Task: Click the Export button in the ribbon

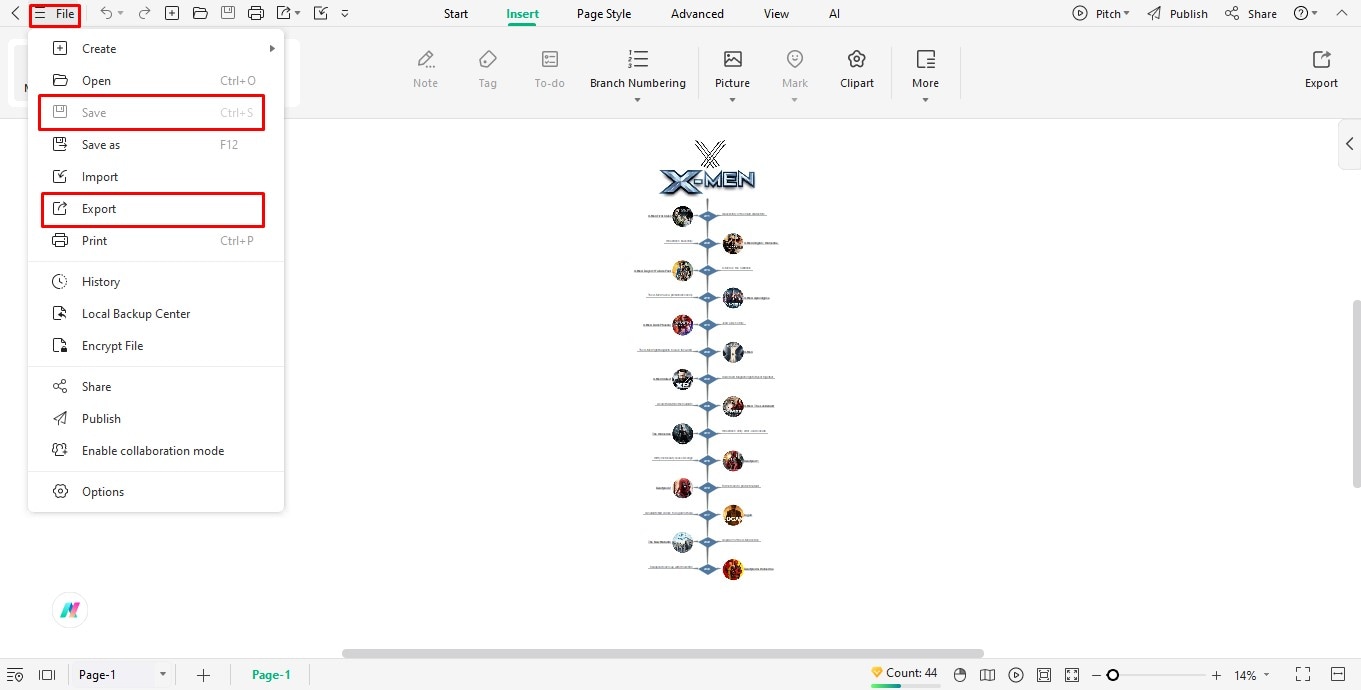Action: pos(1321,70)
